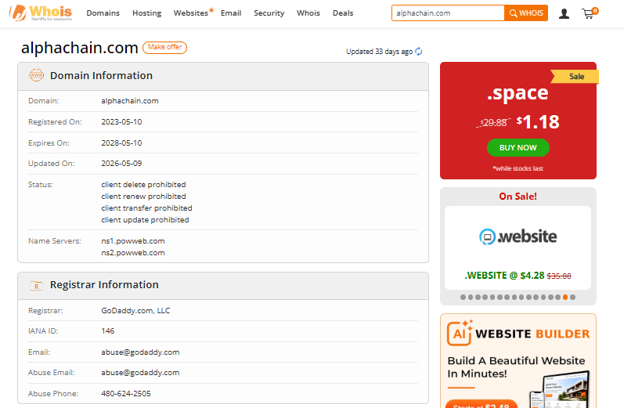The width and height of the screenshot is (624, 408).
Task: Select the first carousel dot
Action: 463,297
